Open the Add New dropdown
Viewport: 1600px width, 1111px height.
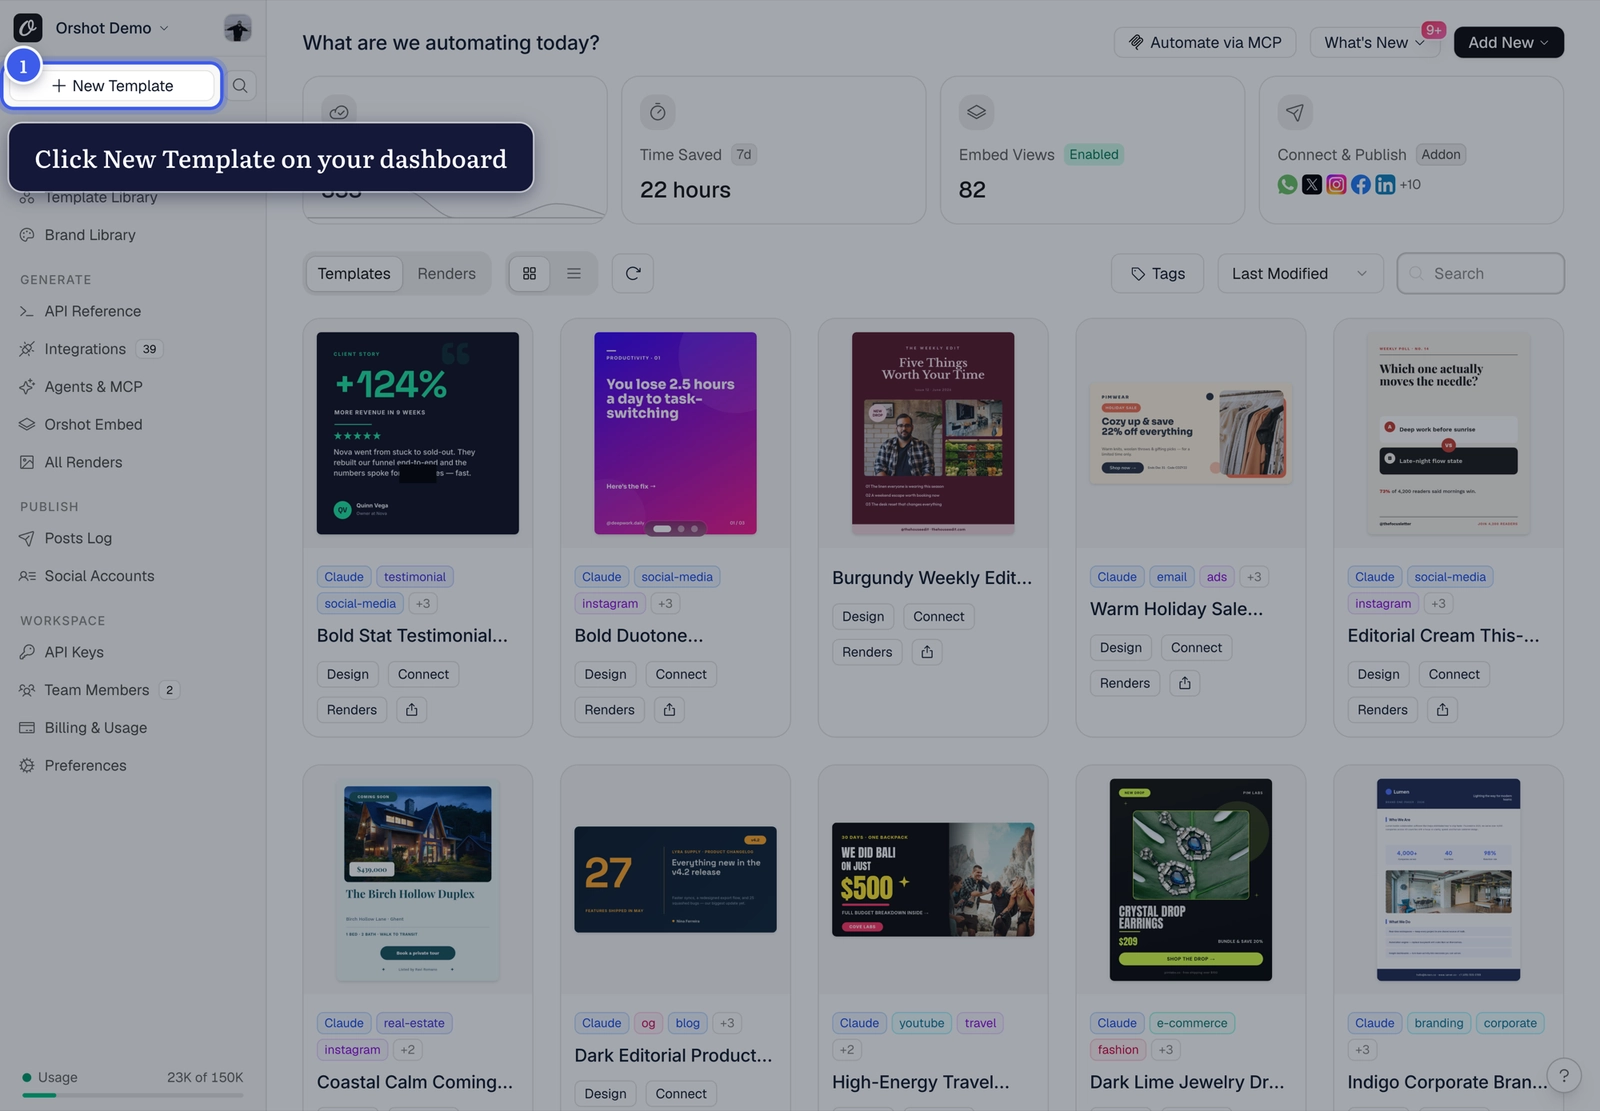[1508, 42]
